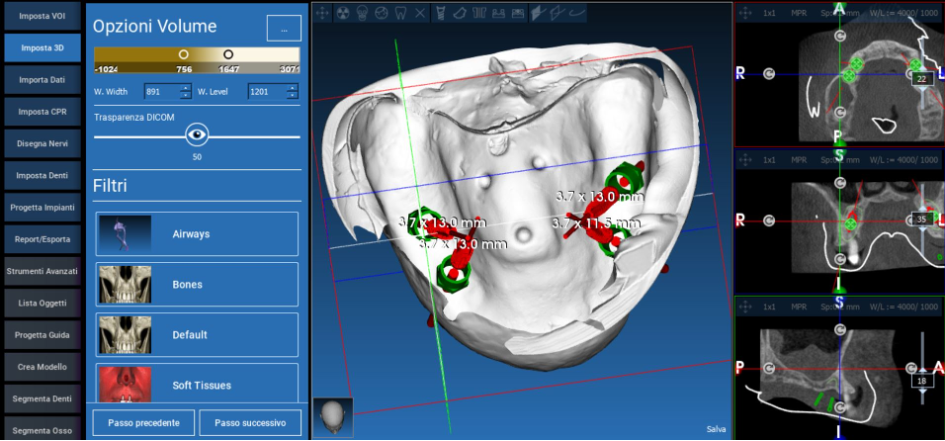This screenshot has width=945, height=441.
Task: Open the MPR mode option in coronal view
Action: point(799,160)
